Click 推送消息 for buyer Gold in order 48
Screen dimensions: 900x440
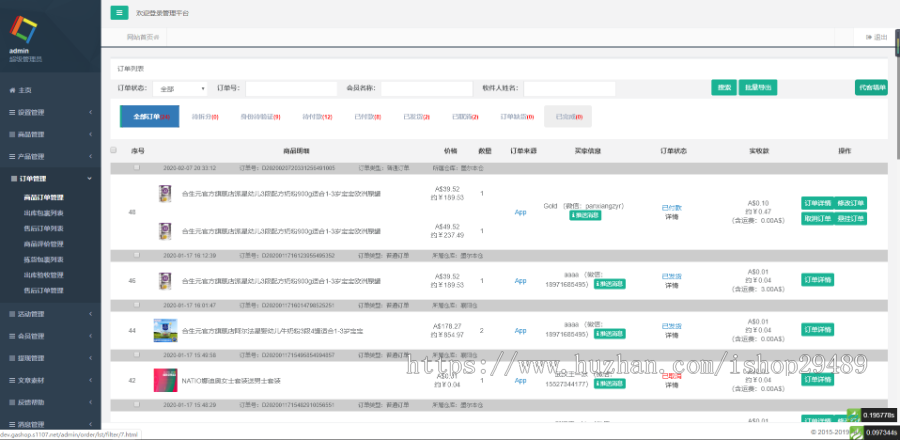click(585, 216)
